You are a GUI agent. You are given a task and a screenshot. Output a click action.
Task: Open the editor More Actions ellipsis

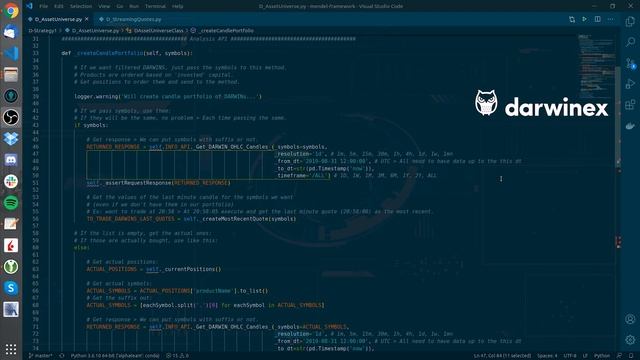(611, 19)
